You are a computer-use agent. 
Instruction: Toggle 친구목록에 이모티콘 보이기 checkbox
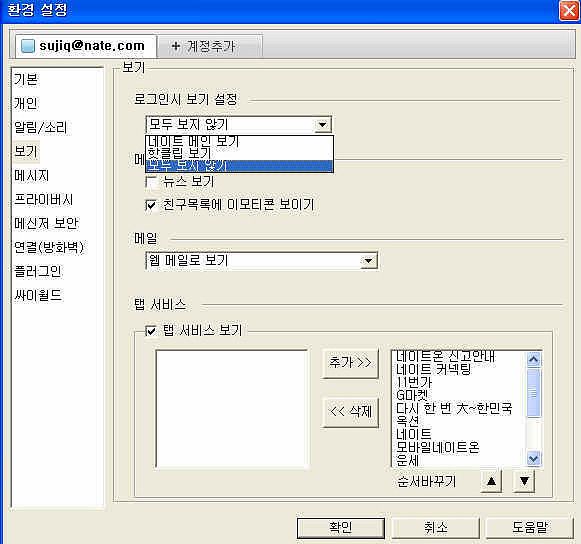(x=151, y=205)
